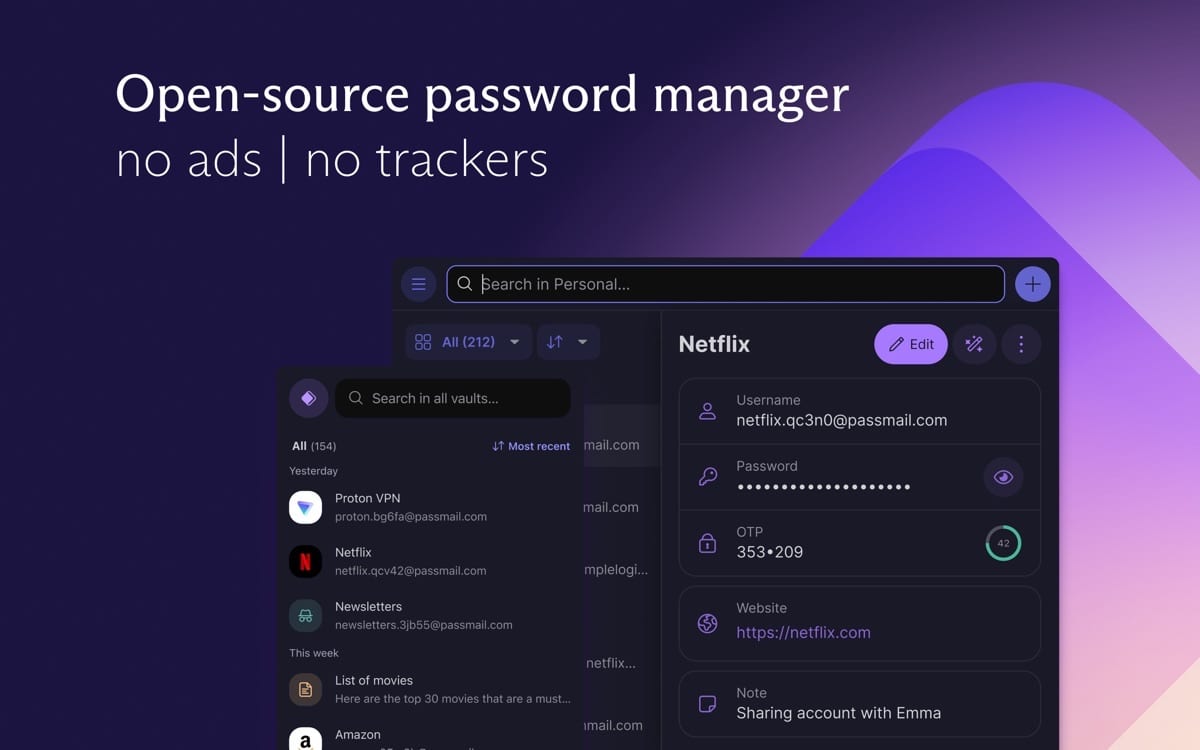Reveal password with the eye icon
The image size is (1200, 750).
point(1004,477)
